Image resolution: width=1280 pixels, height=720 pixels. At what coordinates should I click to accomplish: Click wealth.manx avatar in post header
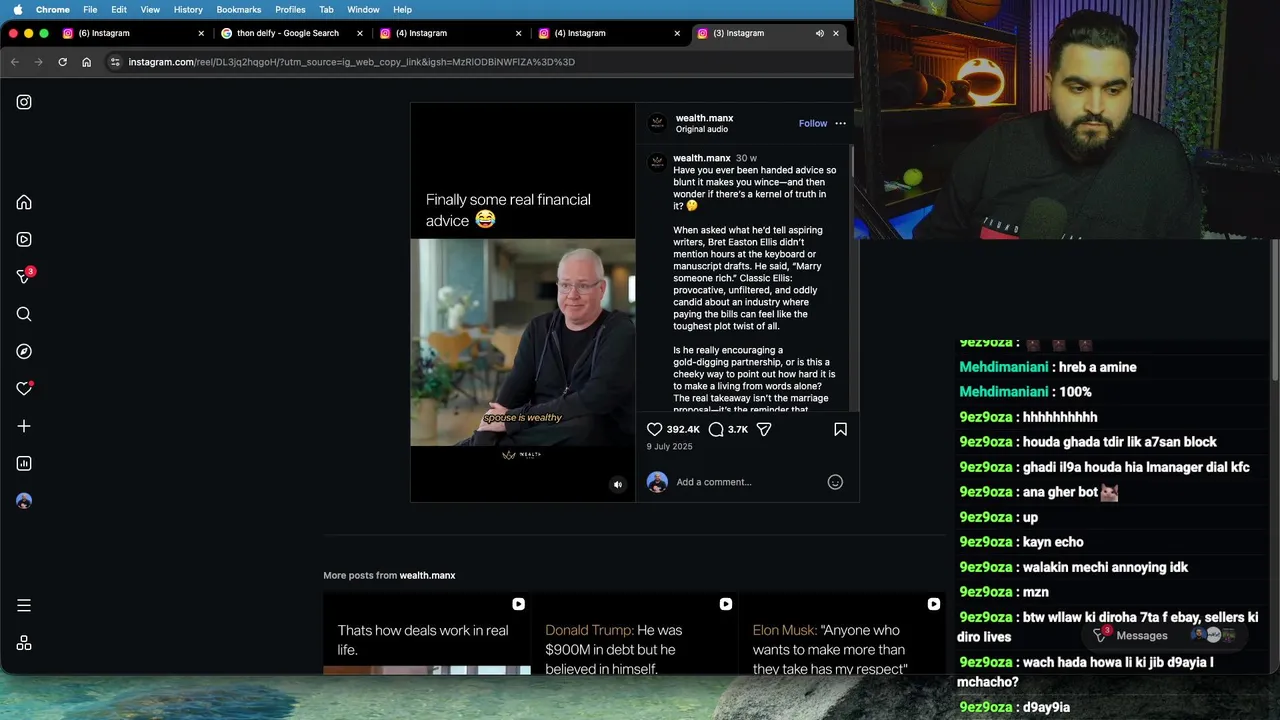[657, 123]
